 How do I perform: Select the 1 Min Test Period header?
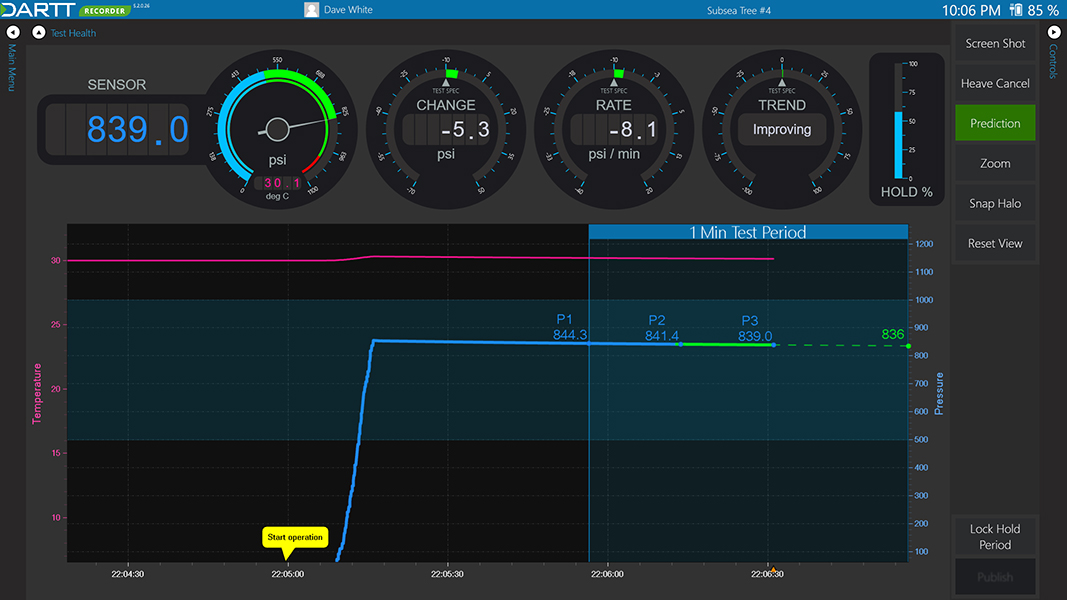tap(747, 232)
